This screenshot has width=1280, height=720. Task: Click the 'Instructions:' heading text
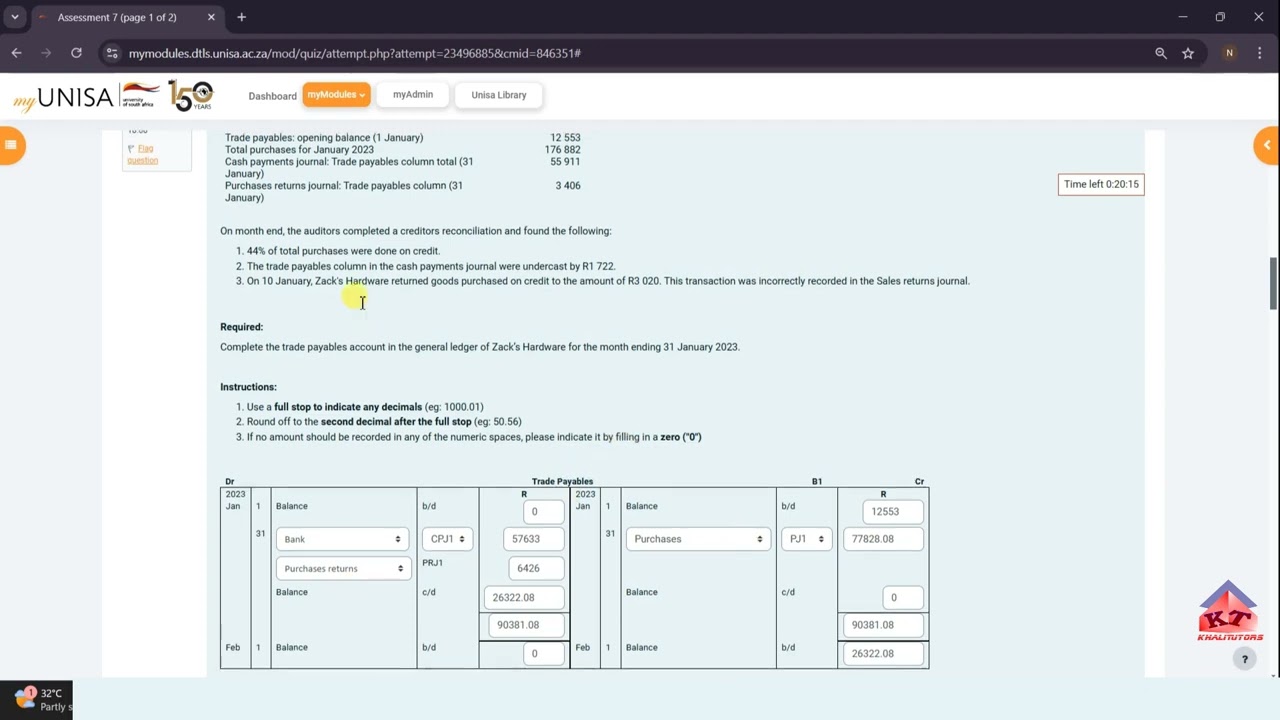point(248,387)
